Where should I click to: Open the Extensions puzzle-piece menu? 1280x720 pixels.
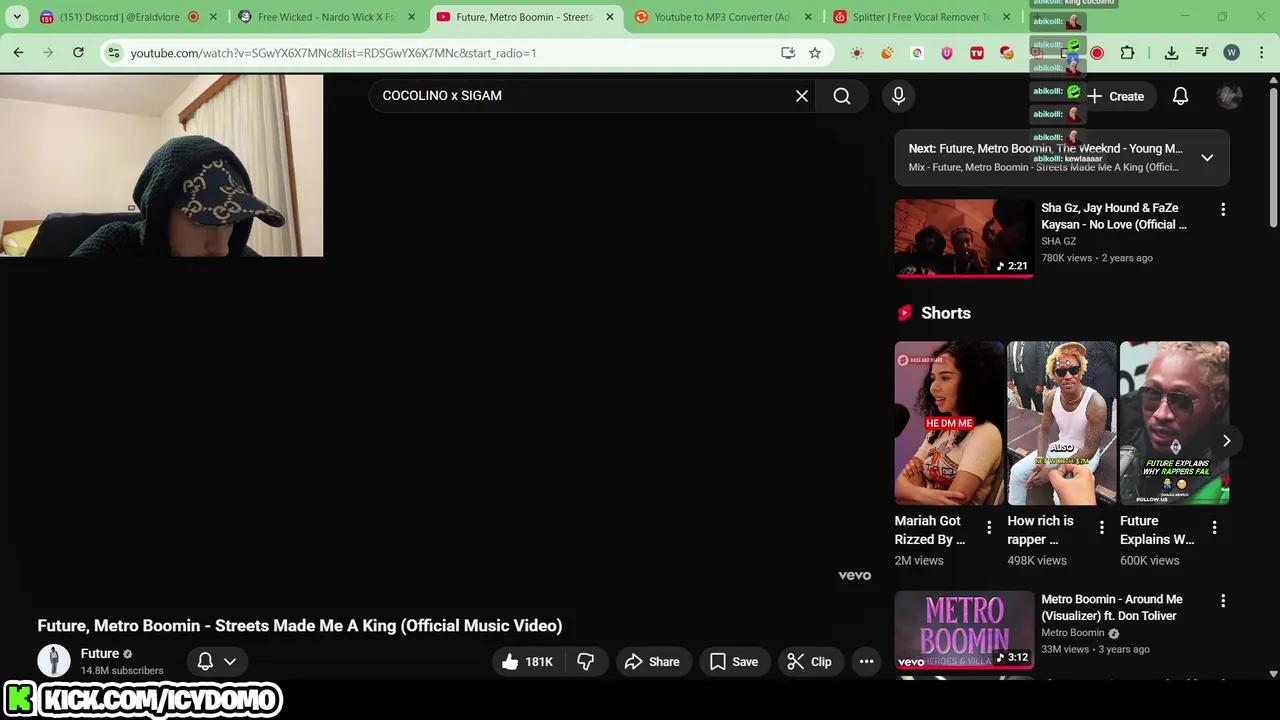(x=1127, y=53)
